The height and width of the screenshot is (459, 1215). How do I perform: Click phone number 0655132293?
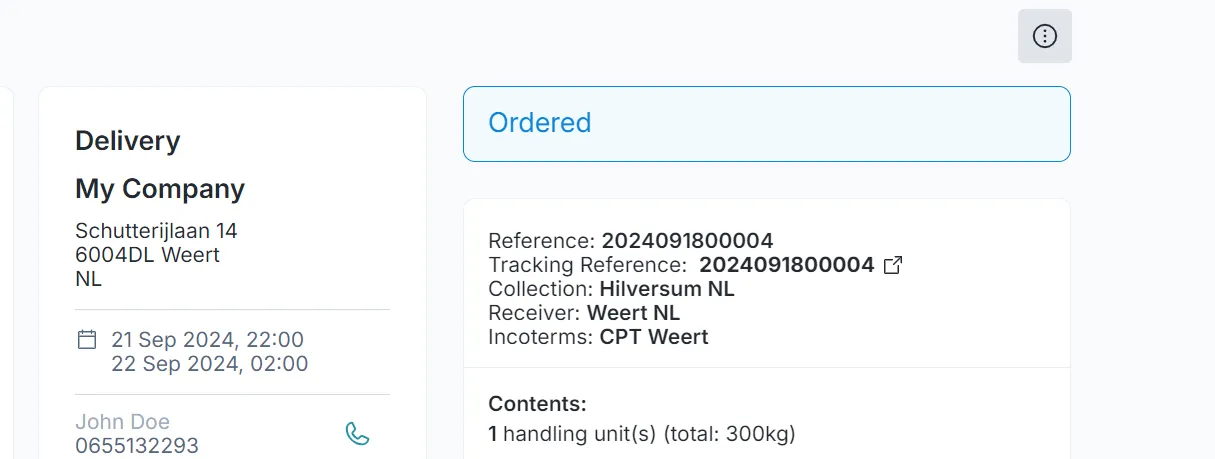point(137,446)
